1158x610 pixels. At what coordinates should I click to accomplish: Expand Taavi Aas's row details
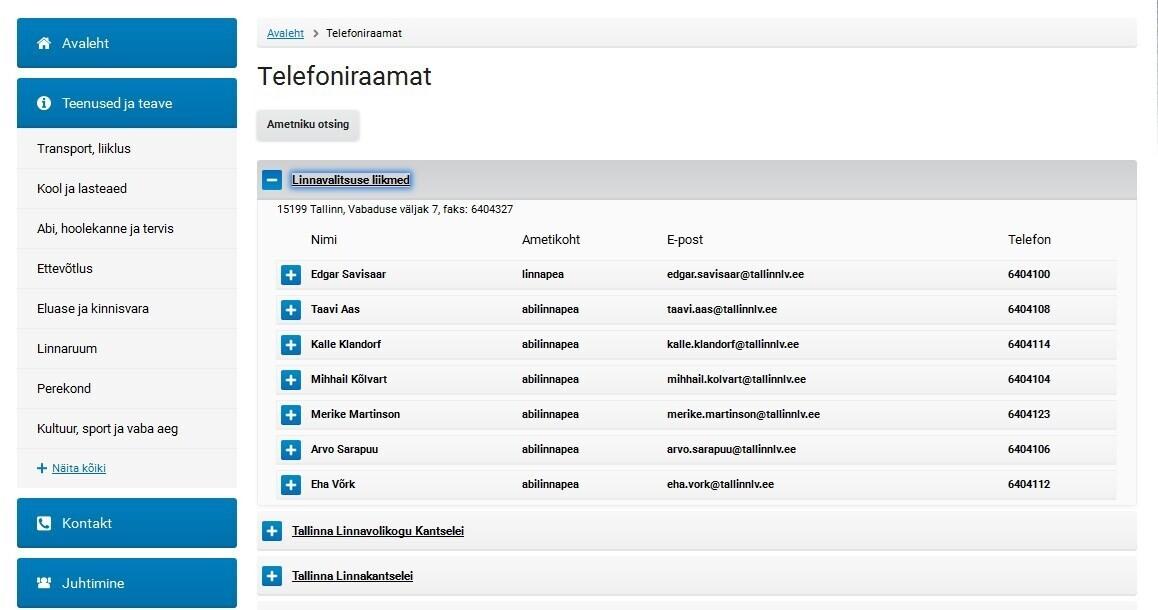click(291, 309)
